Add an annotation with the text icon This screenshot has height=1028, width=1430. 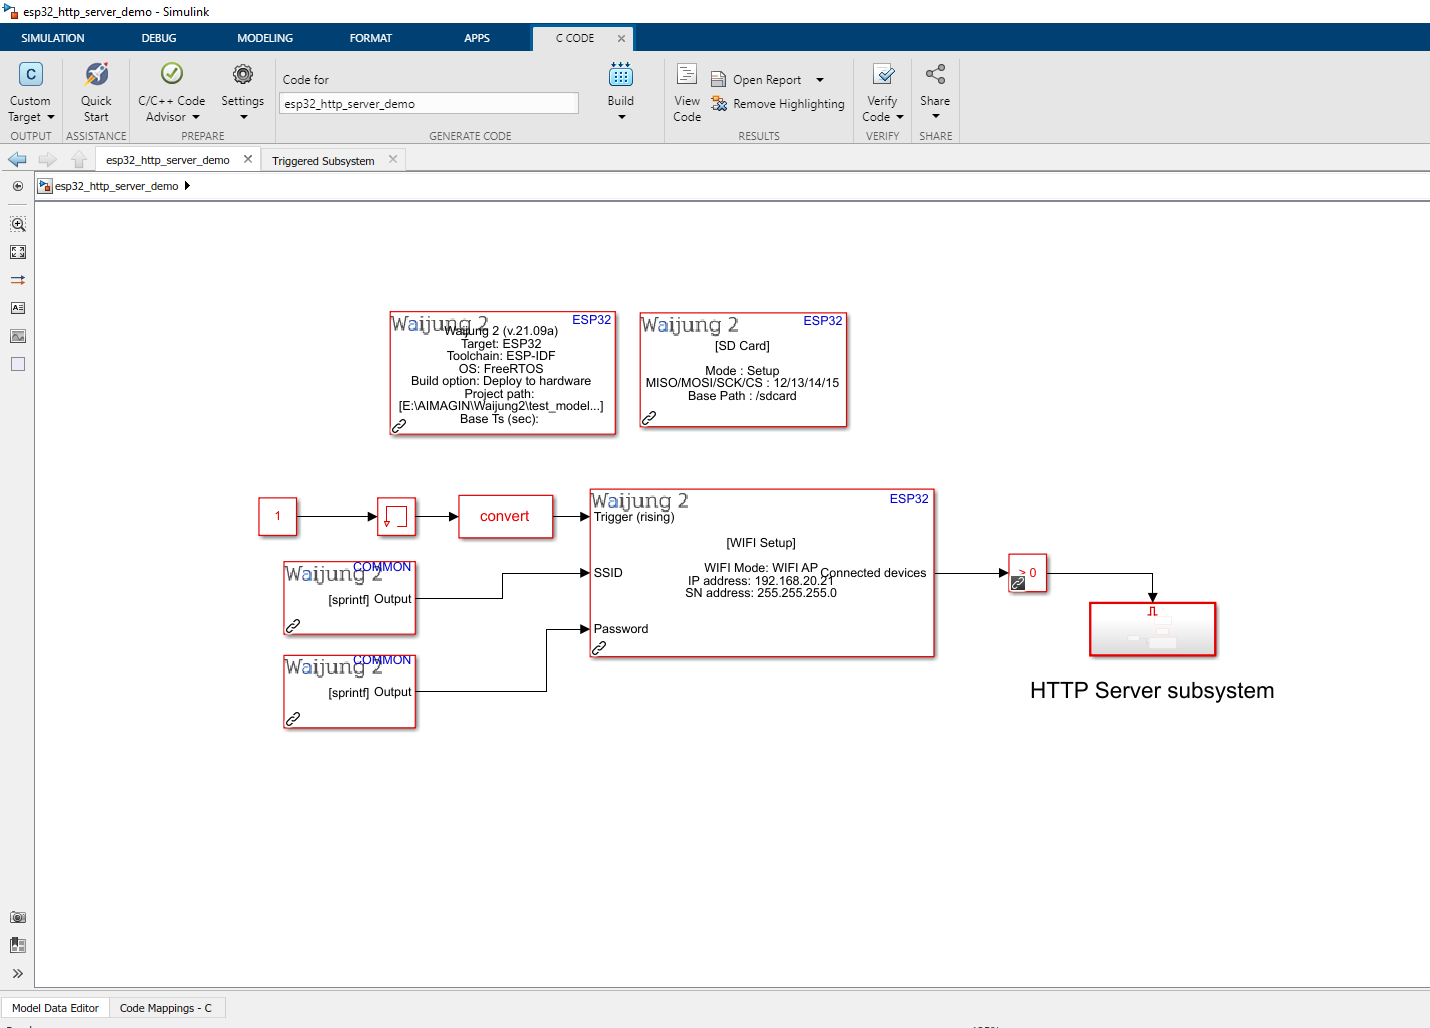pos(18,308)
